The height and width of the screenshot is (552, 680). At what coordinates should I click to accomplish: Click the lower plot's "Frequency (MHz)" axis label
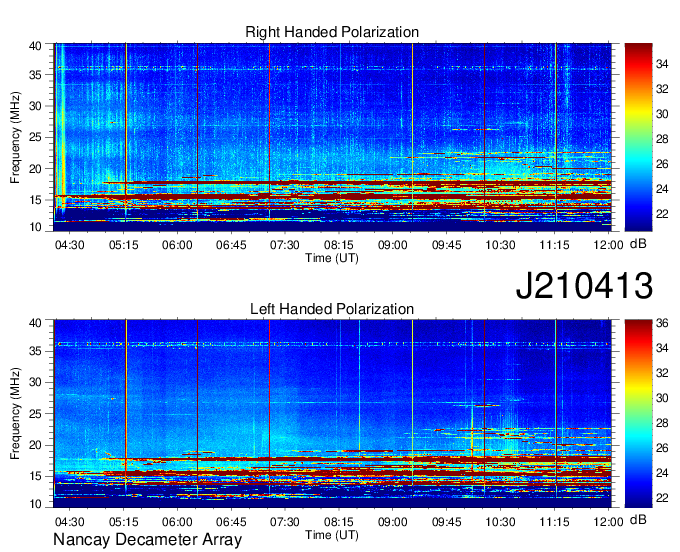(x=15, y=414)
